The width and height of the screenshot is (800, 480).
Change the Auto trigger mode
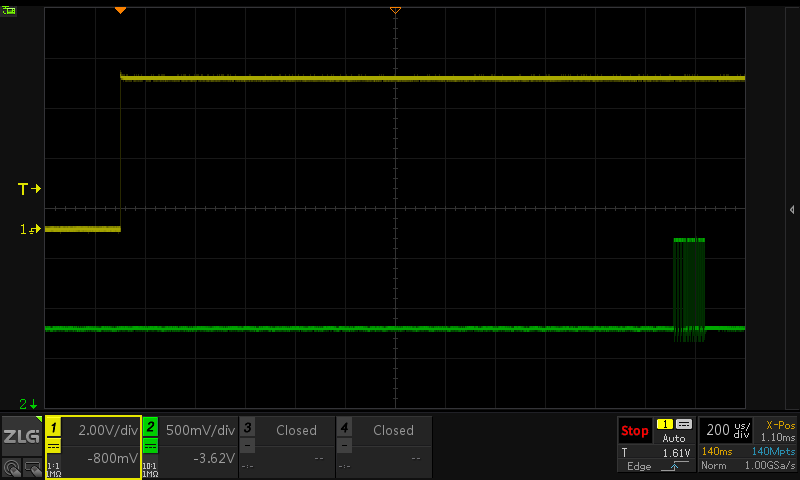pyautogui.click(x=673, y=438)
